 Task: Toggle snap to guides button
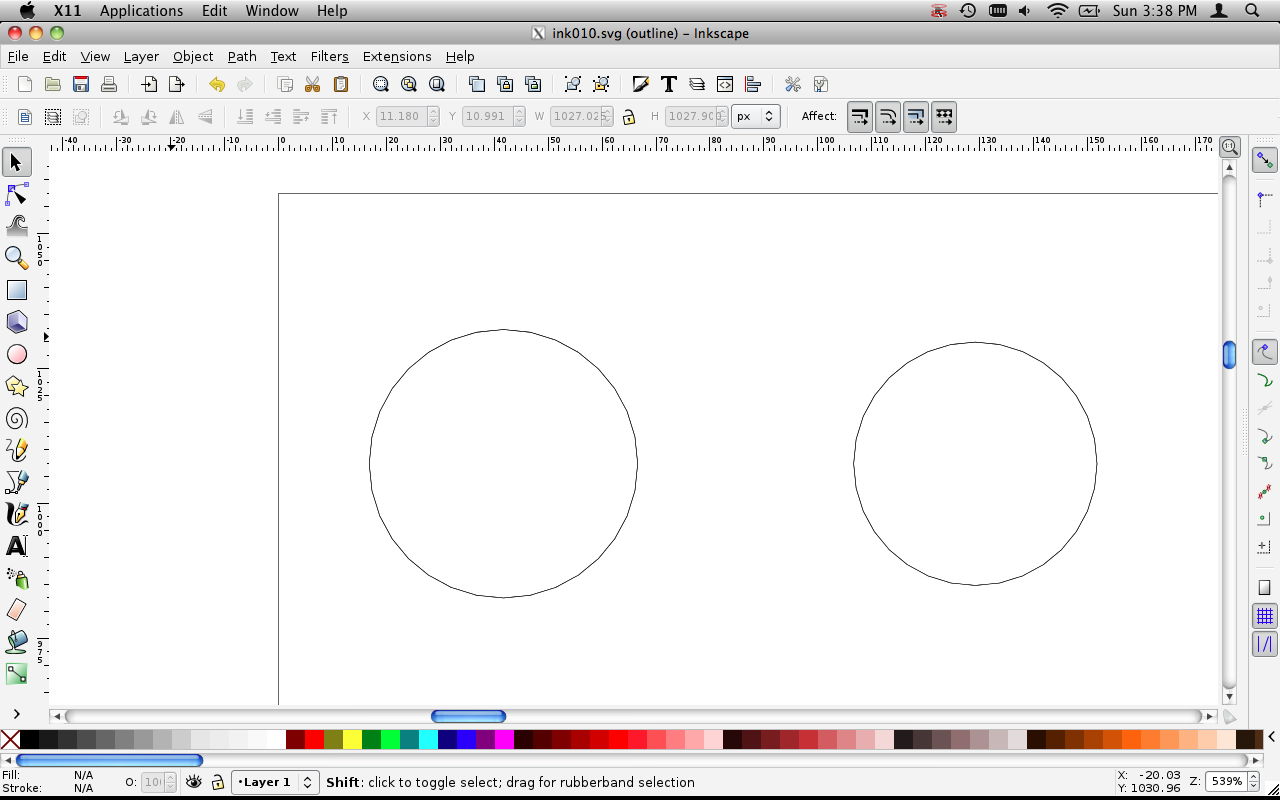(1265, 644)
